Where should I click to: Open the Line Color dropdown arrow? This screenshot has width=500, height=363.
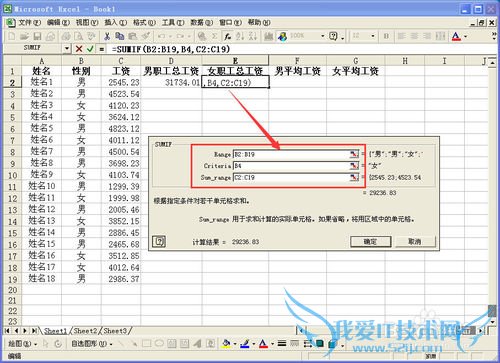[x=253, y=344]
